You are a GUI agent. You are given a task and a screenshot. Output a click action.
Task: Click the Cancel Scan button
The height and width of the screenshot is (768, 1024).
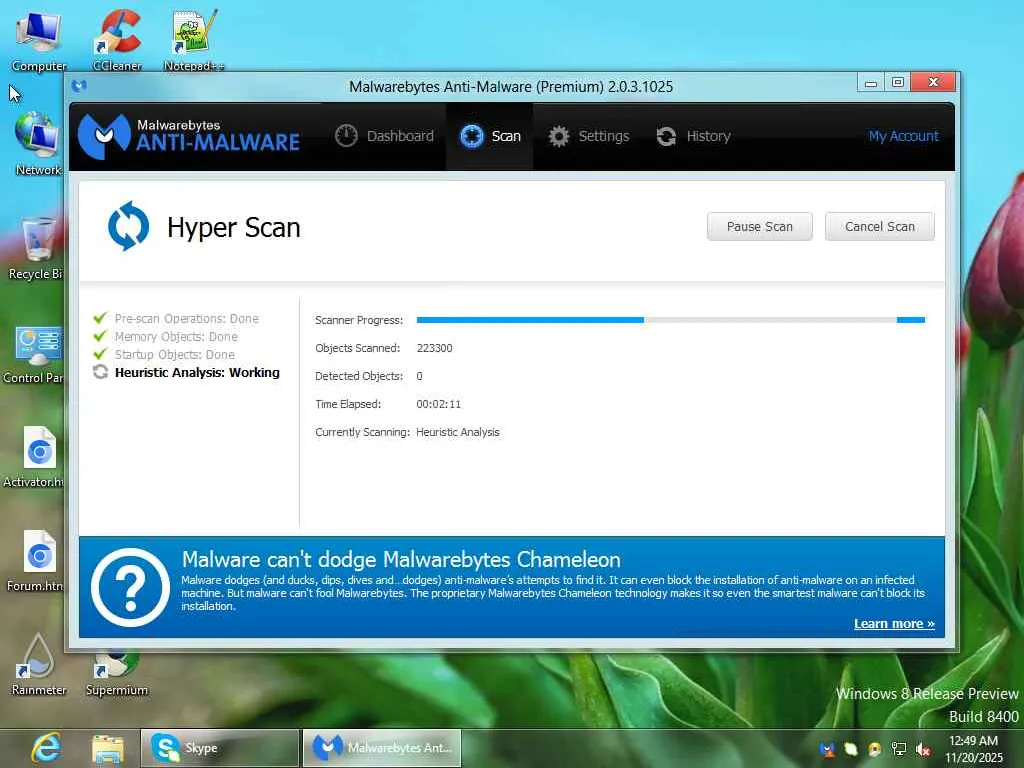880,227
